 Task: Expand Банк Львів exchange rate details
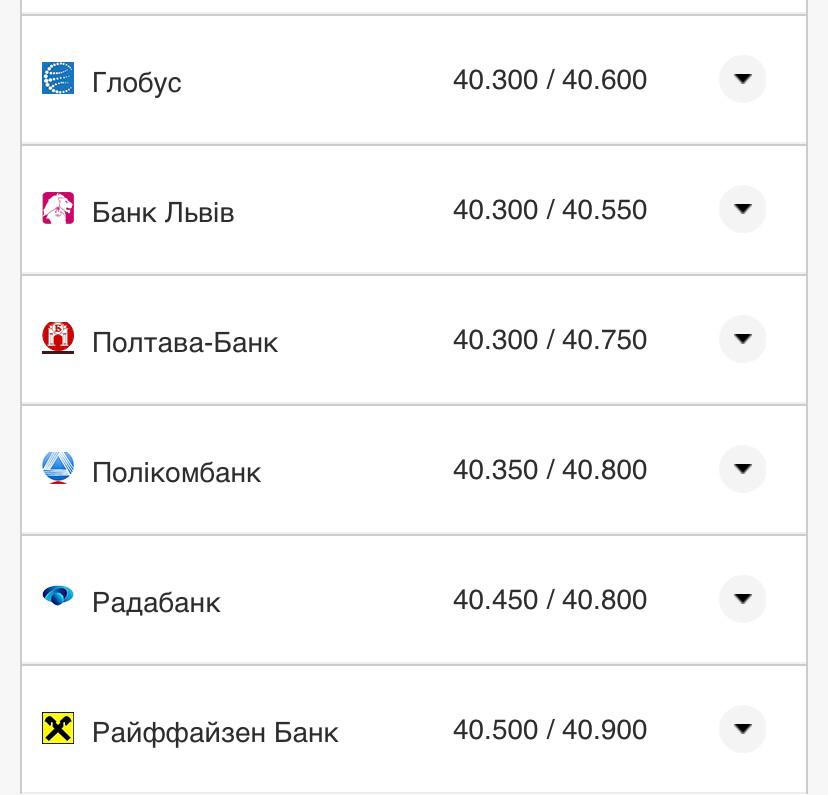pyautogui.click(x=742, y=209)
